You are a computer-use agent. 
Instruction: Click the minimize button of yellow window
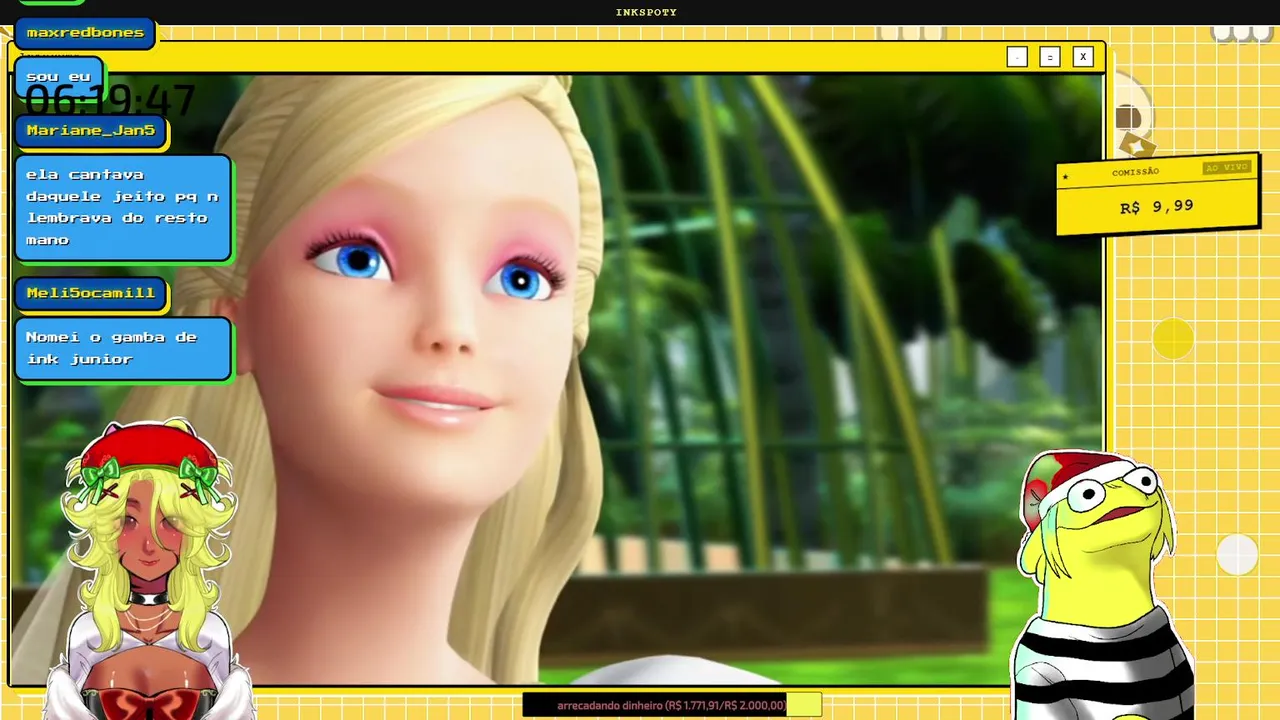point(1017,57)
